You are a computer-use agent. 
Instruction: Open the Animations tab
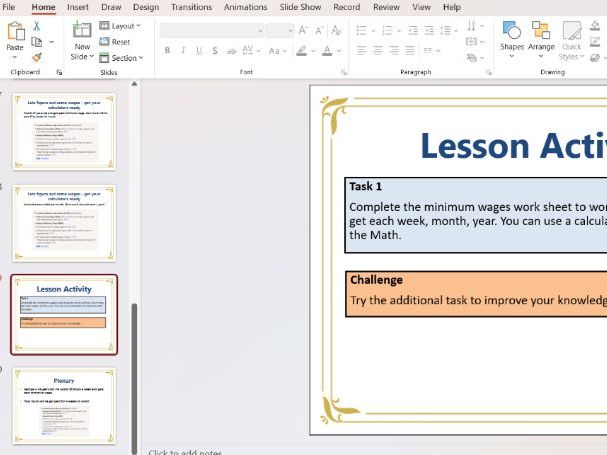245,7
